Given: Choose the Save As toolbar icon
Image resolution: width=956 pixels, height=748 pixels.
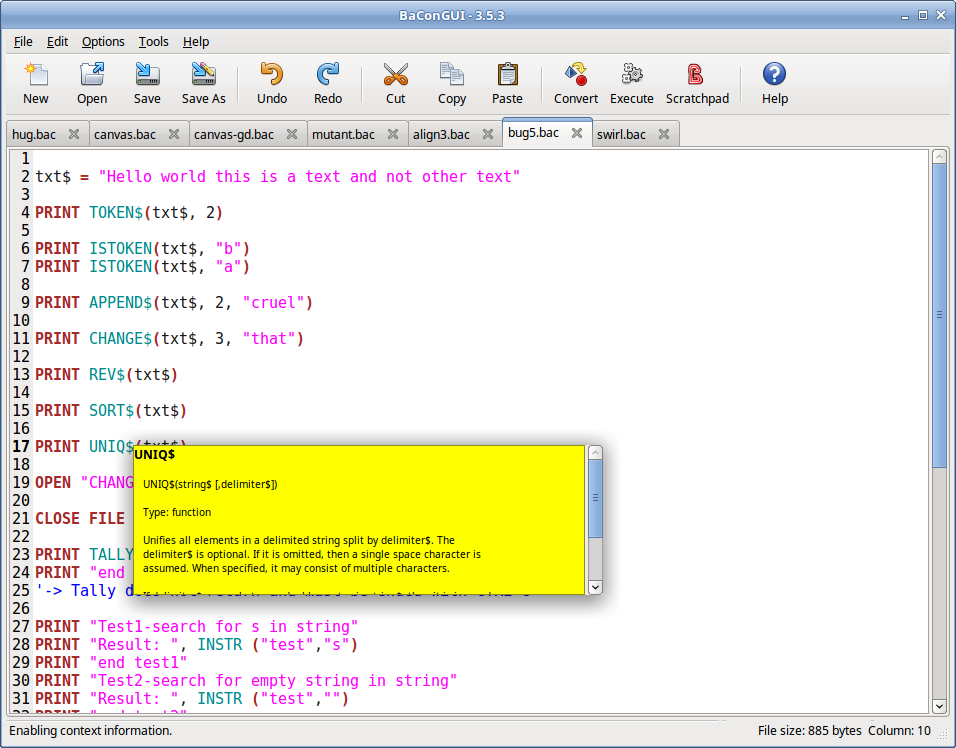Looking at the screenshot, I should tap(204, 83).
